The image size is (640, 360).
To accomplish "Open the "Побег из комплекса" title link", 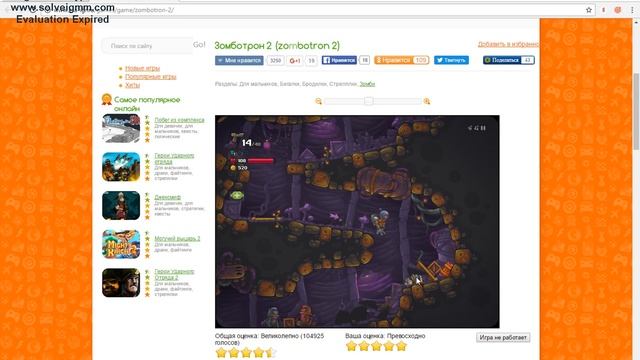I will coord(179,120).
